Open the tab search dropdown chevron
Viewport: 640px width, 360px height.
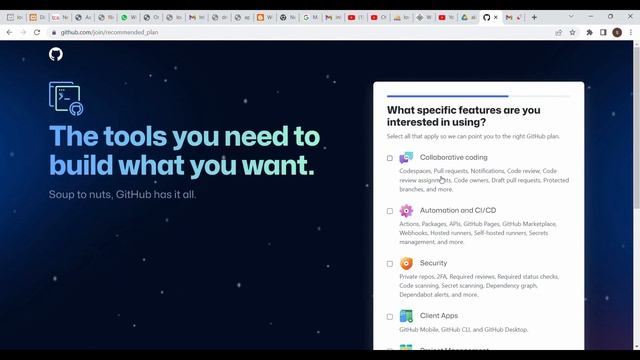(571, 17)
